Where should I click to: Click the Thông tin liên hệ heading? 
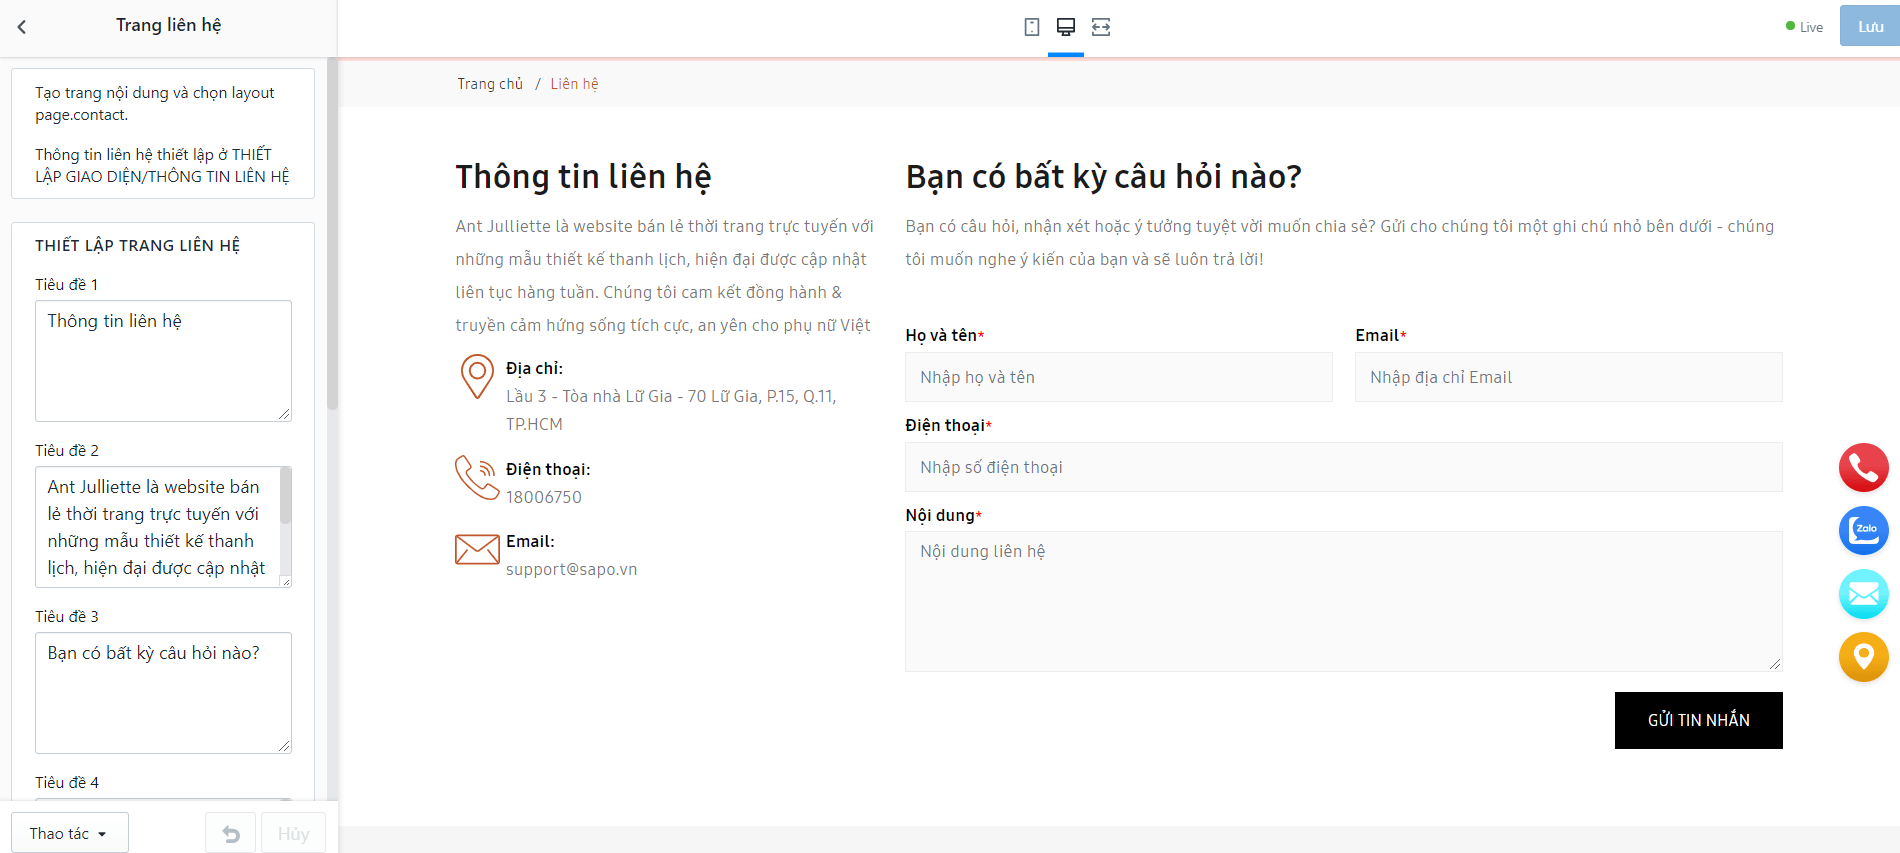click(583, 177)
